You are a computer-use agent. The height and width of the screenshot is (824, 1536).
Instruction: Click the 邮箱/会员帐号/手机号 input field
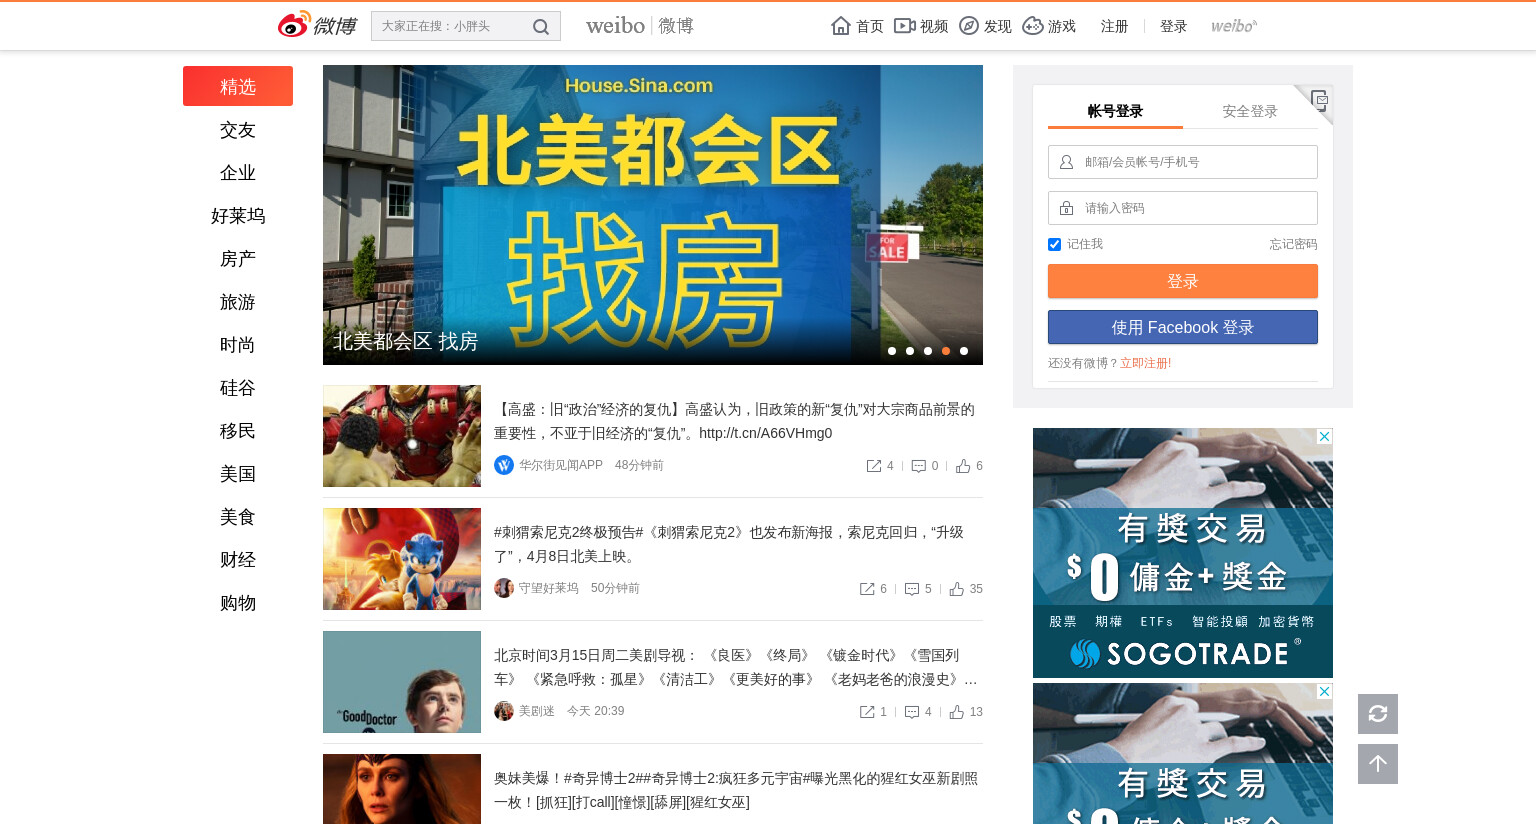(1183, 162)
